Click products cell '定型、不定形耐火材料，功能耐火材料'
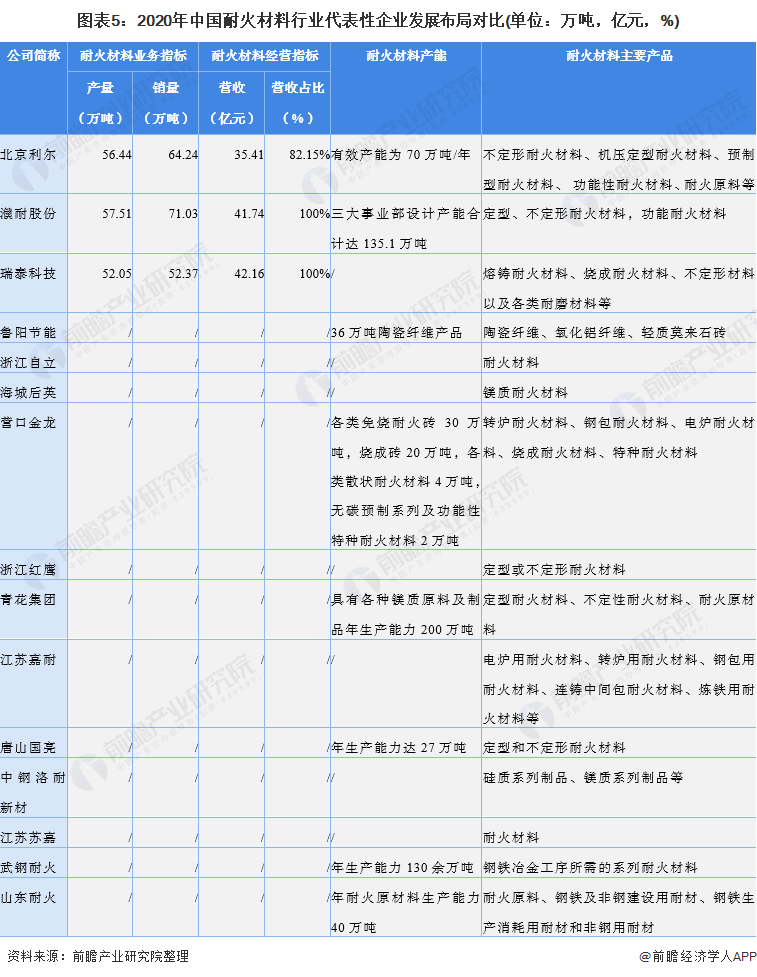 [x=604, y=214]
